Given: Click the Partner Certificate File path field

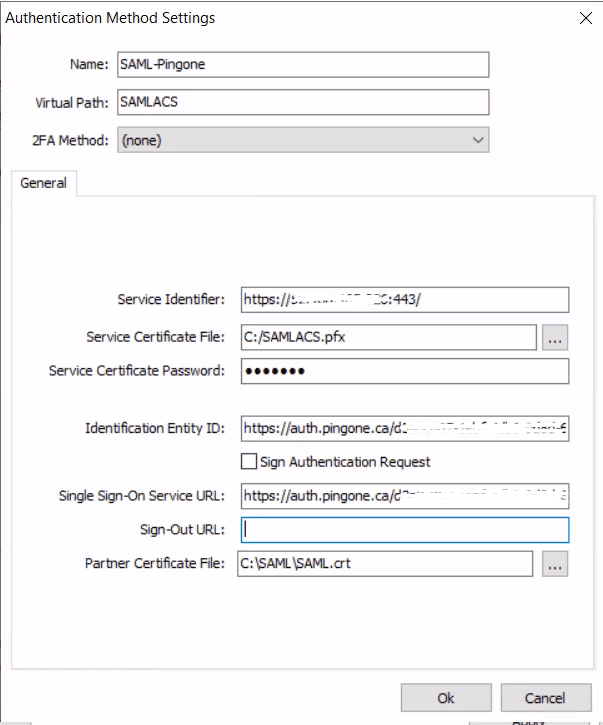Looking at the screenshot, I should click(x=385, y=564).
